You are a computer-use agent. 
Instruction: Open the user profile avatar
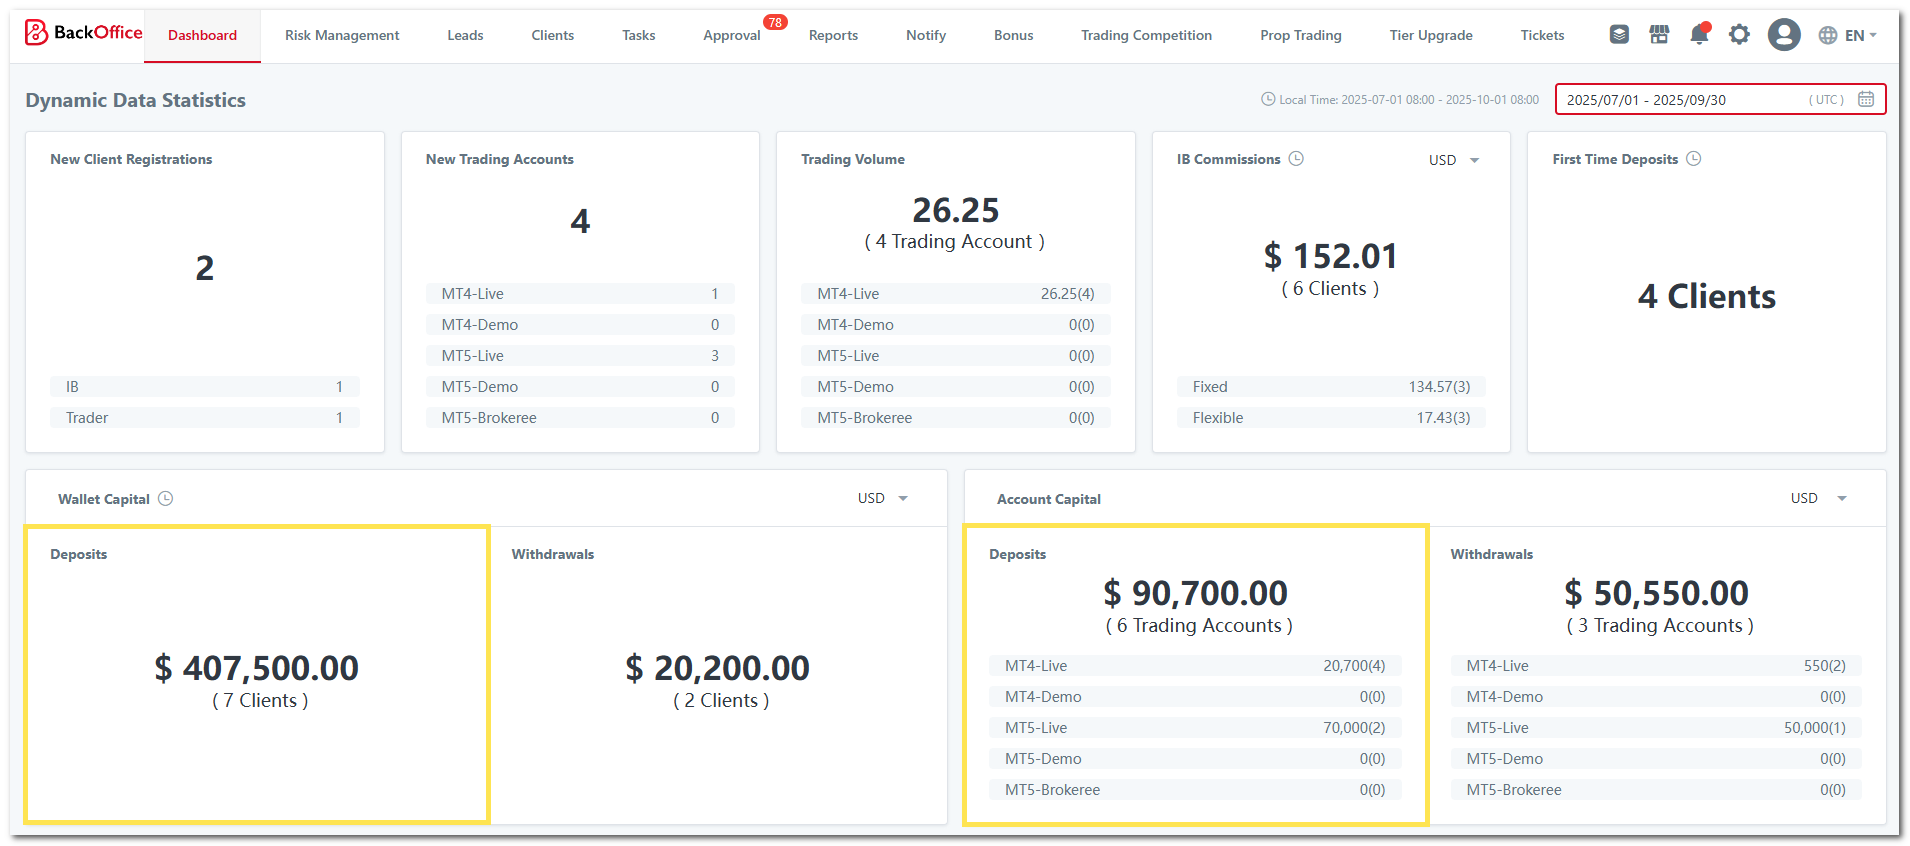click(1784, 35)
